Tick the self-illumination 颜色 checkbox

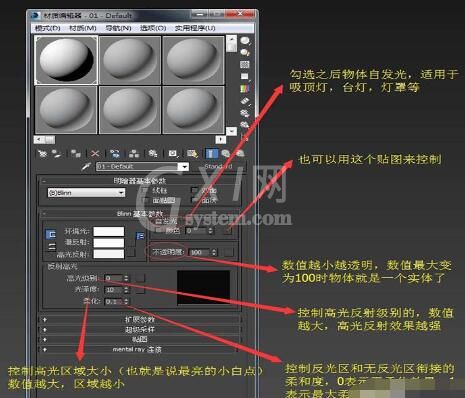click(x=159, y=230)
